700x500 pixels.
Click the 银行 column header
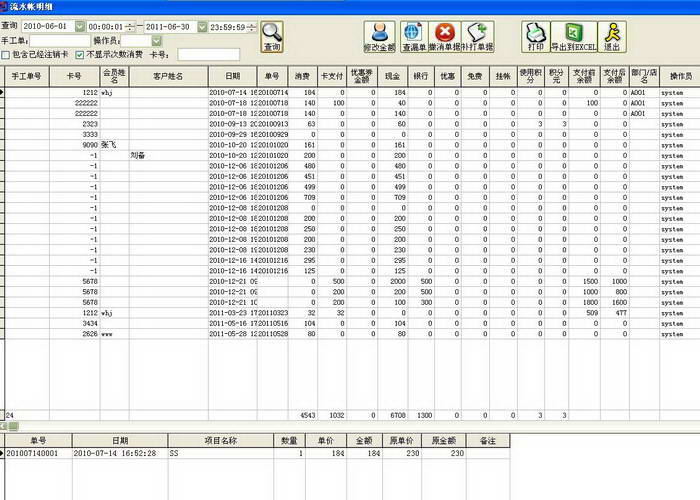pyautogui.click(x=421, y=76)
